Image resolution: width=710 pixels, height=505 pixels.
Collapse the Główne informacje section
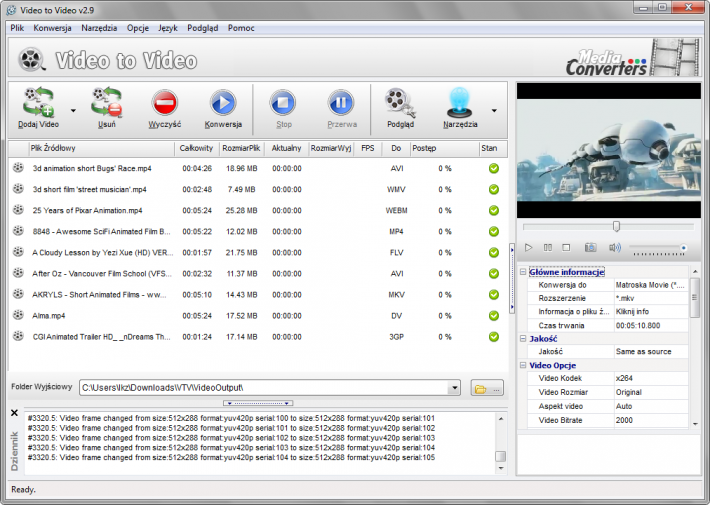click(x=523, y=272)
